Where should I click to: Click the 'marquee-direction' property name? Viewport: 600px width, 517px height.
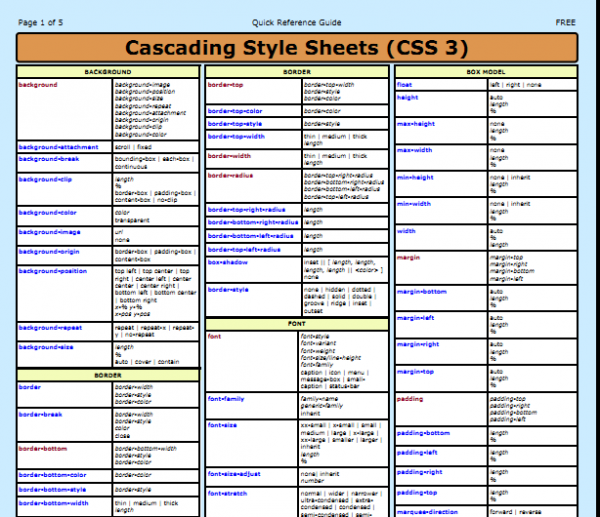[x=427, y=512]
